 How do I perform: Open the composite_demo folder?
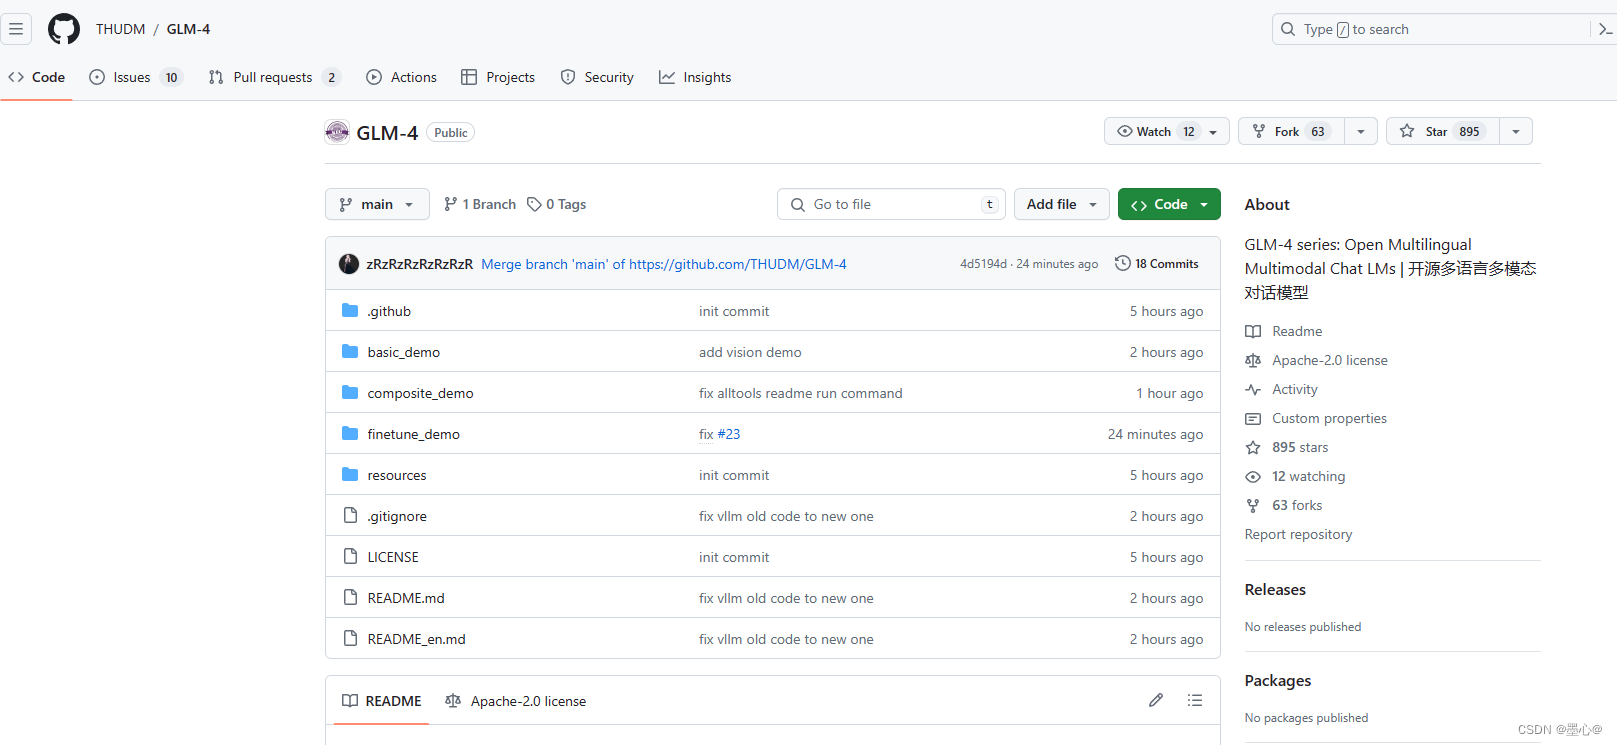[x=420, y=393]
